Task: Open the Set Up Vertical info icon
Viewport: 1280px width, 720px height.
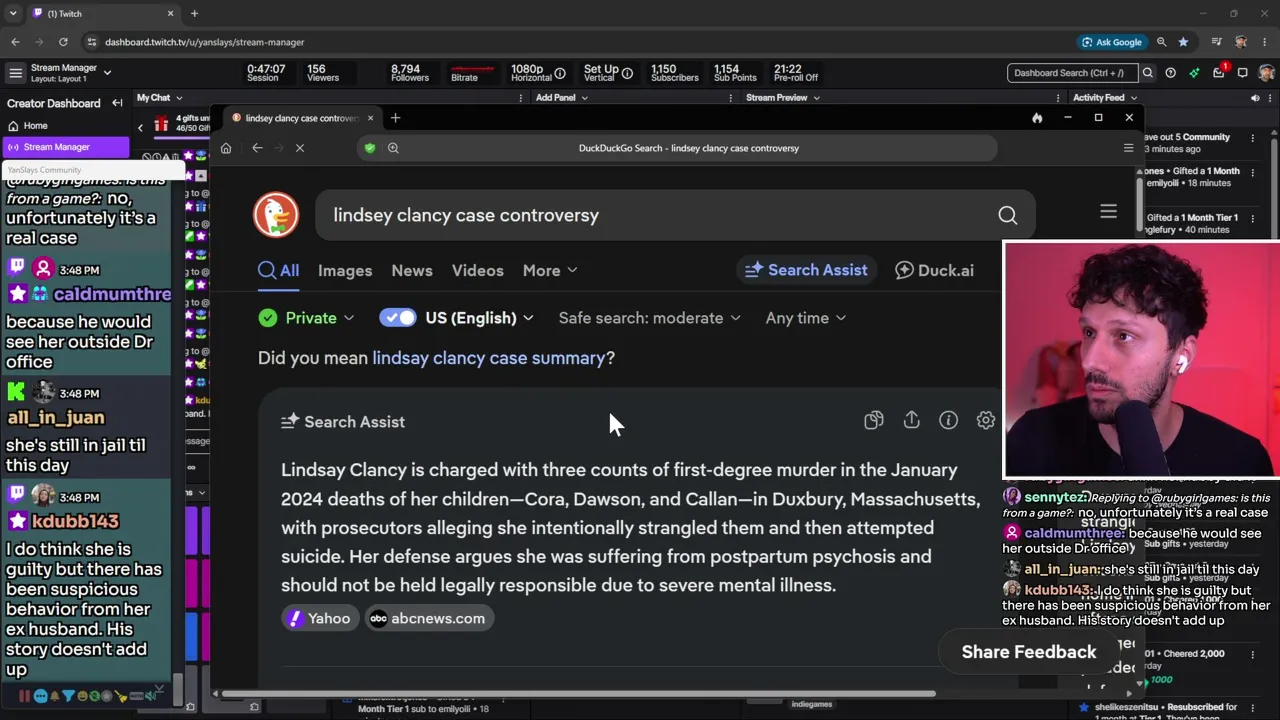Action: click(627, 73)
